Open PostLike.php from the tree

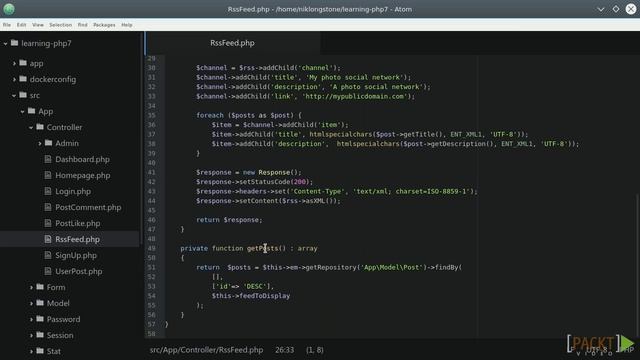click(x=78, y=224)
